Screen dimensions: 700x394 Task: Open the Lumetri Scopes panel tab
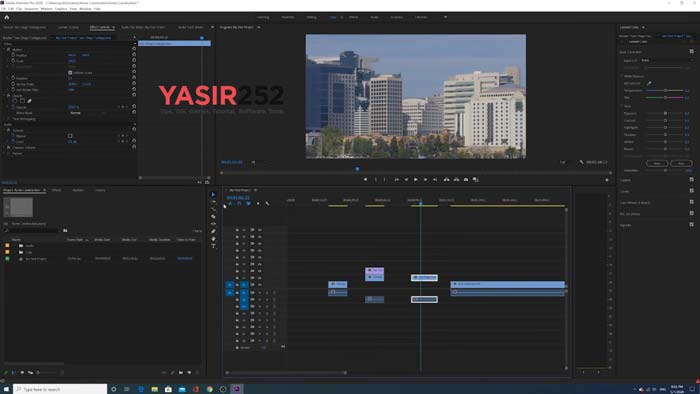[x=68, y=27]
